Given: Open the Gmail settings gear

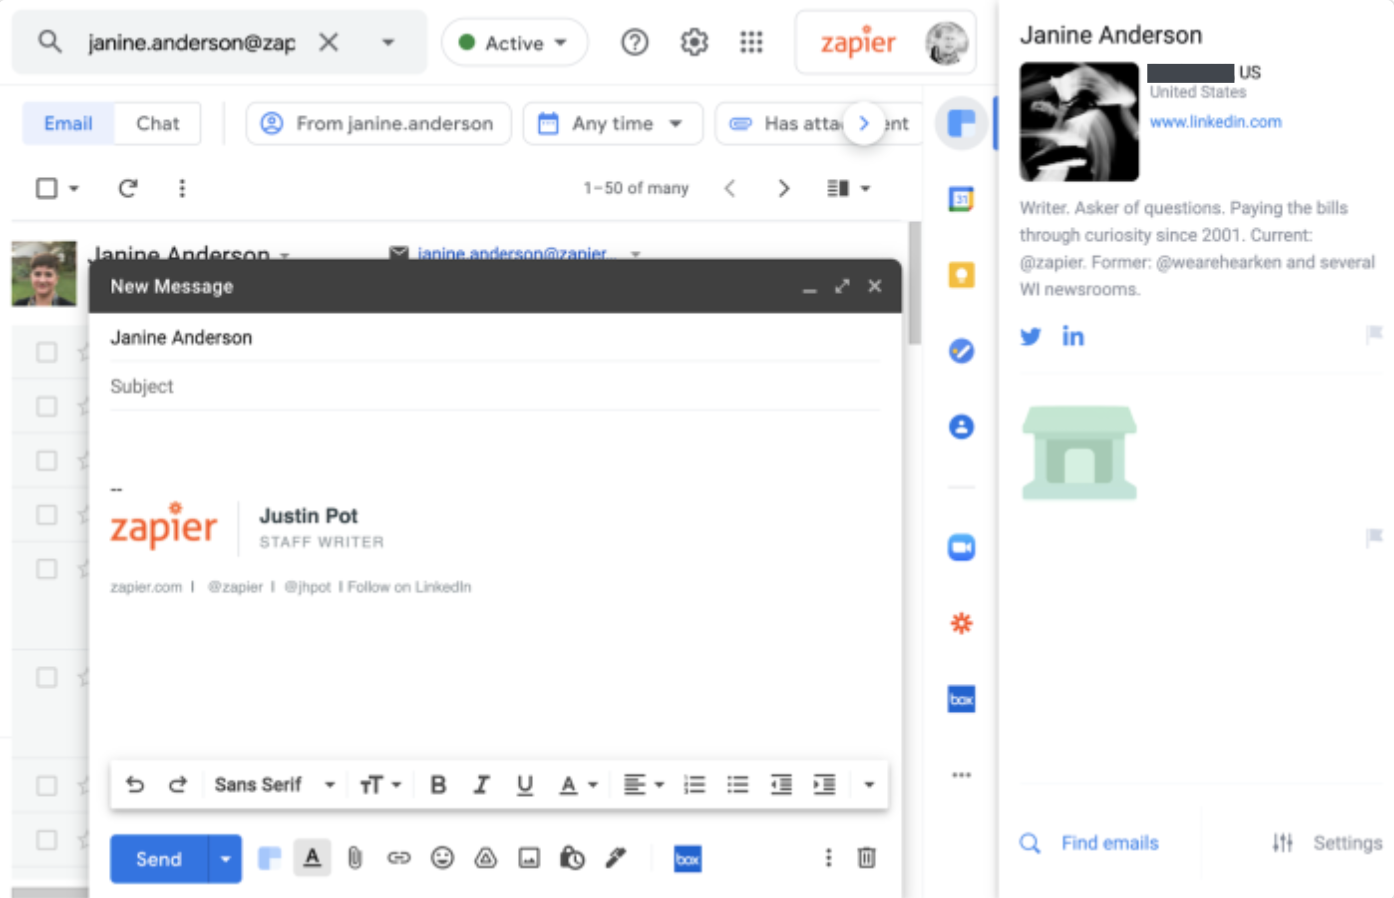Looking at the screenshot, I should click(x=694, y=42).
